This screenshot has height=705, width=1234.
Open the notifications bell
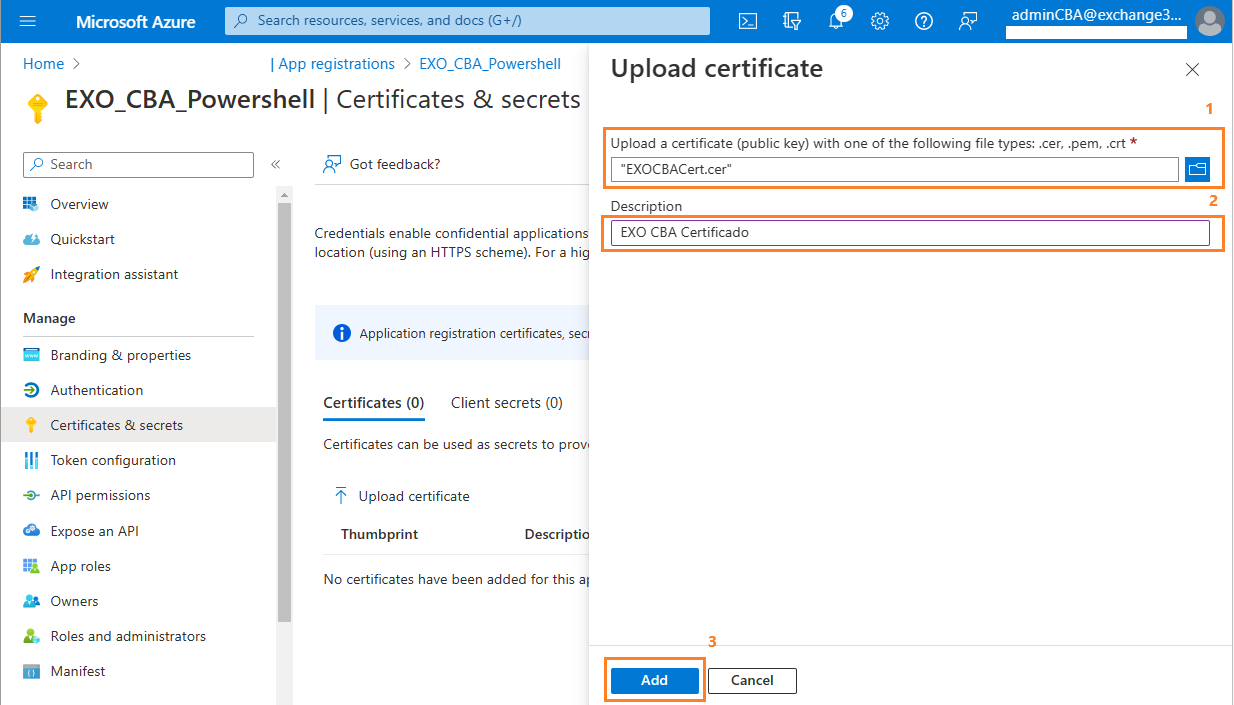[x=837, y=21]
